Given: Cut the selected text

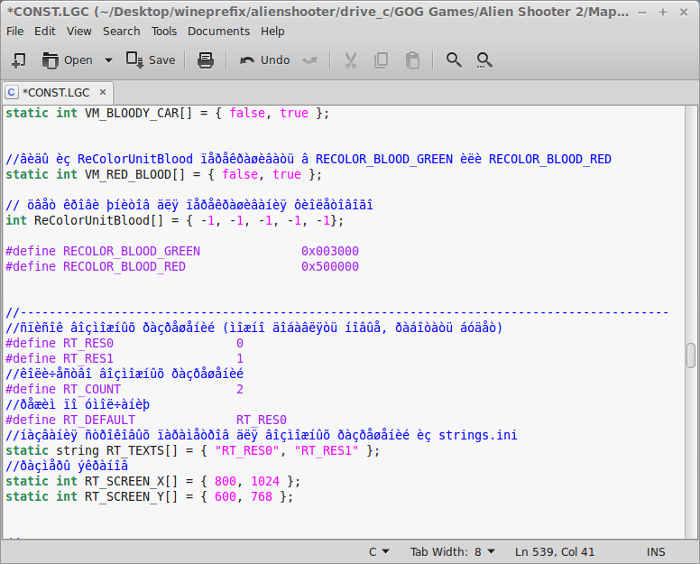Looking at the screenshot, I should [350, 60].
